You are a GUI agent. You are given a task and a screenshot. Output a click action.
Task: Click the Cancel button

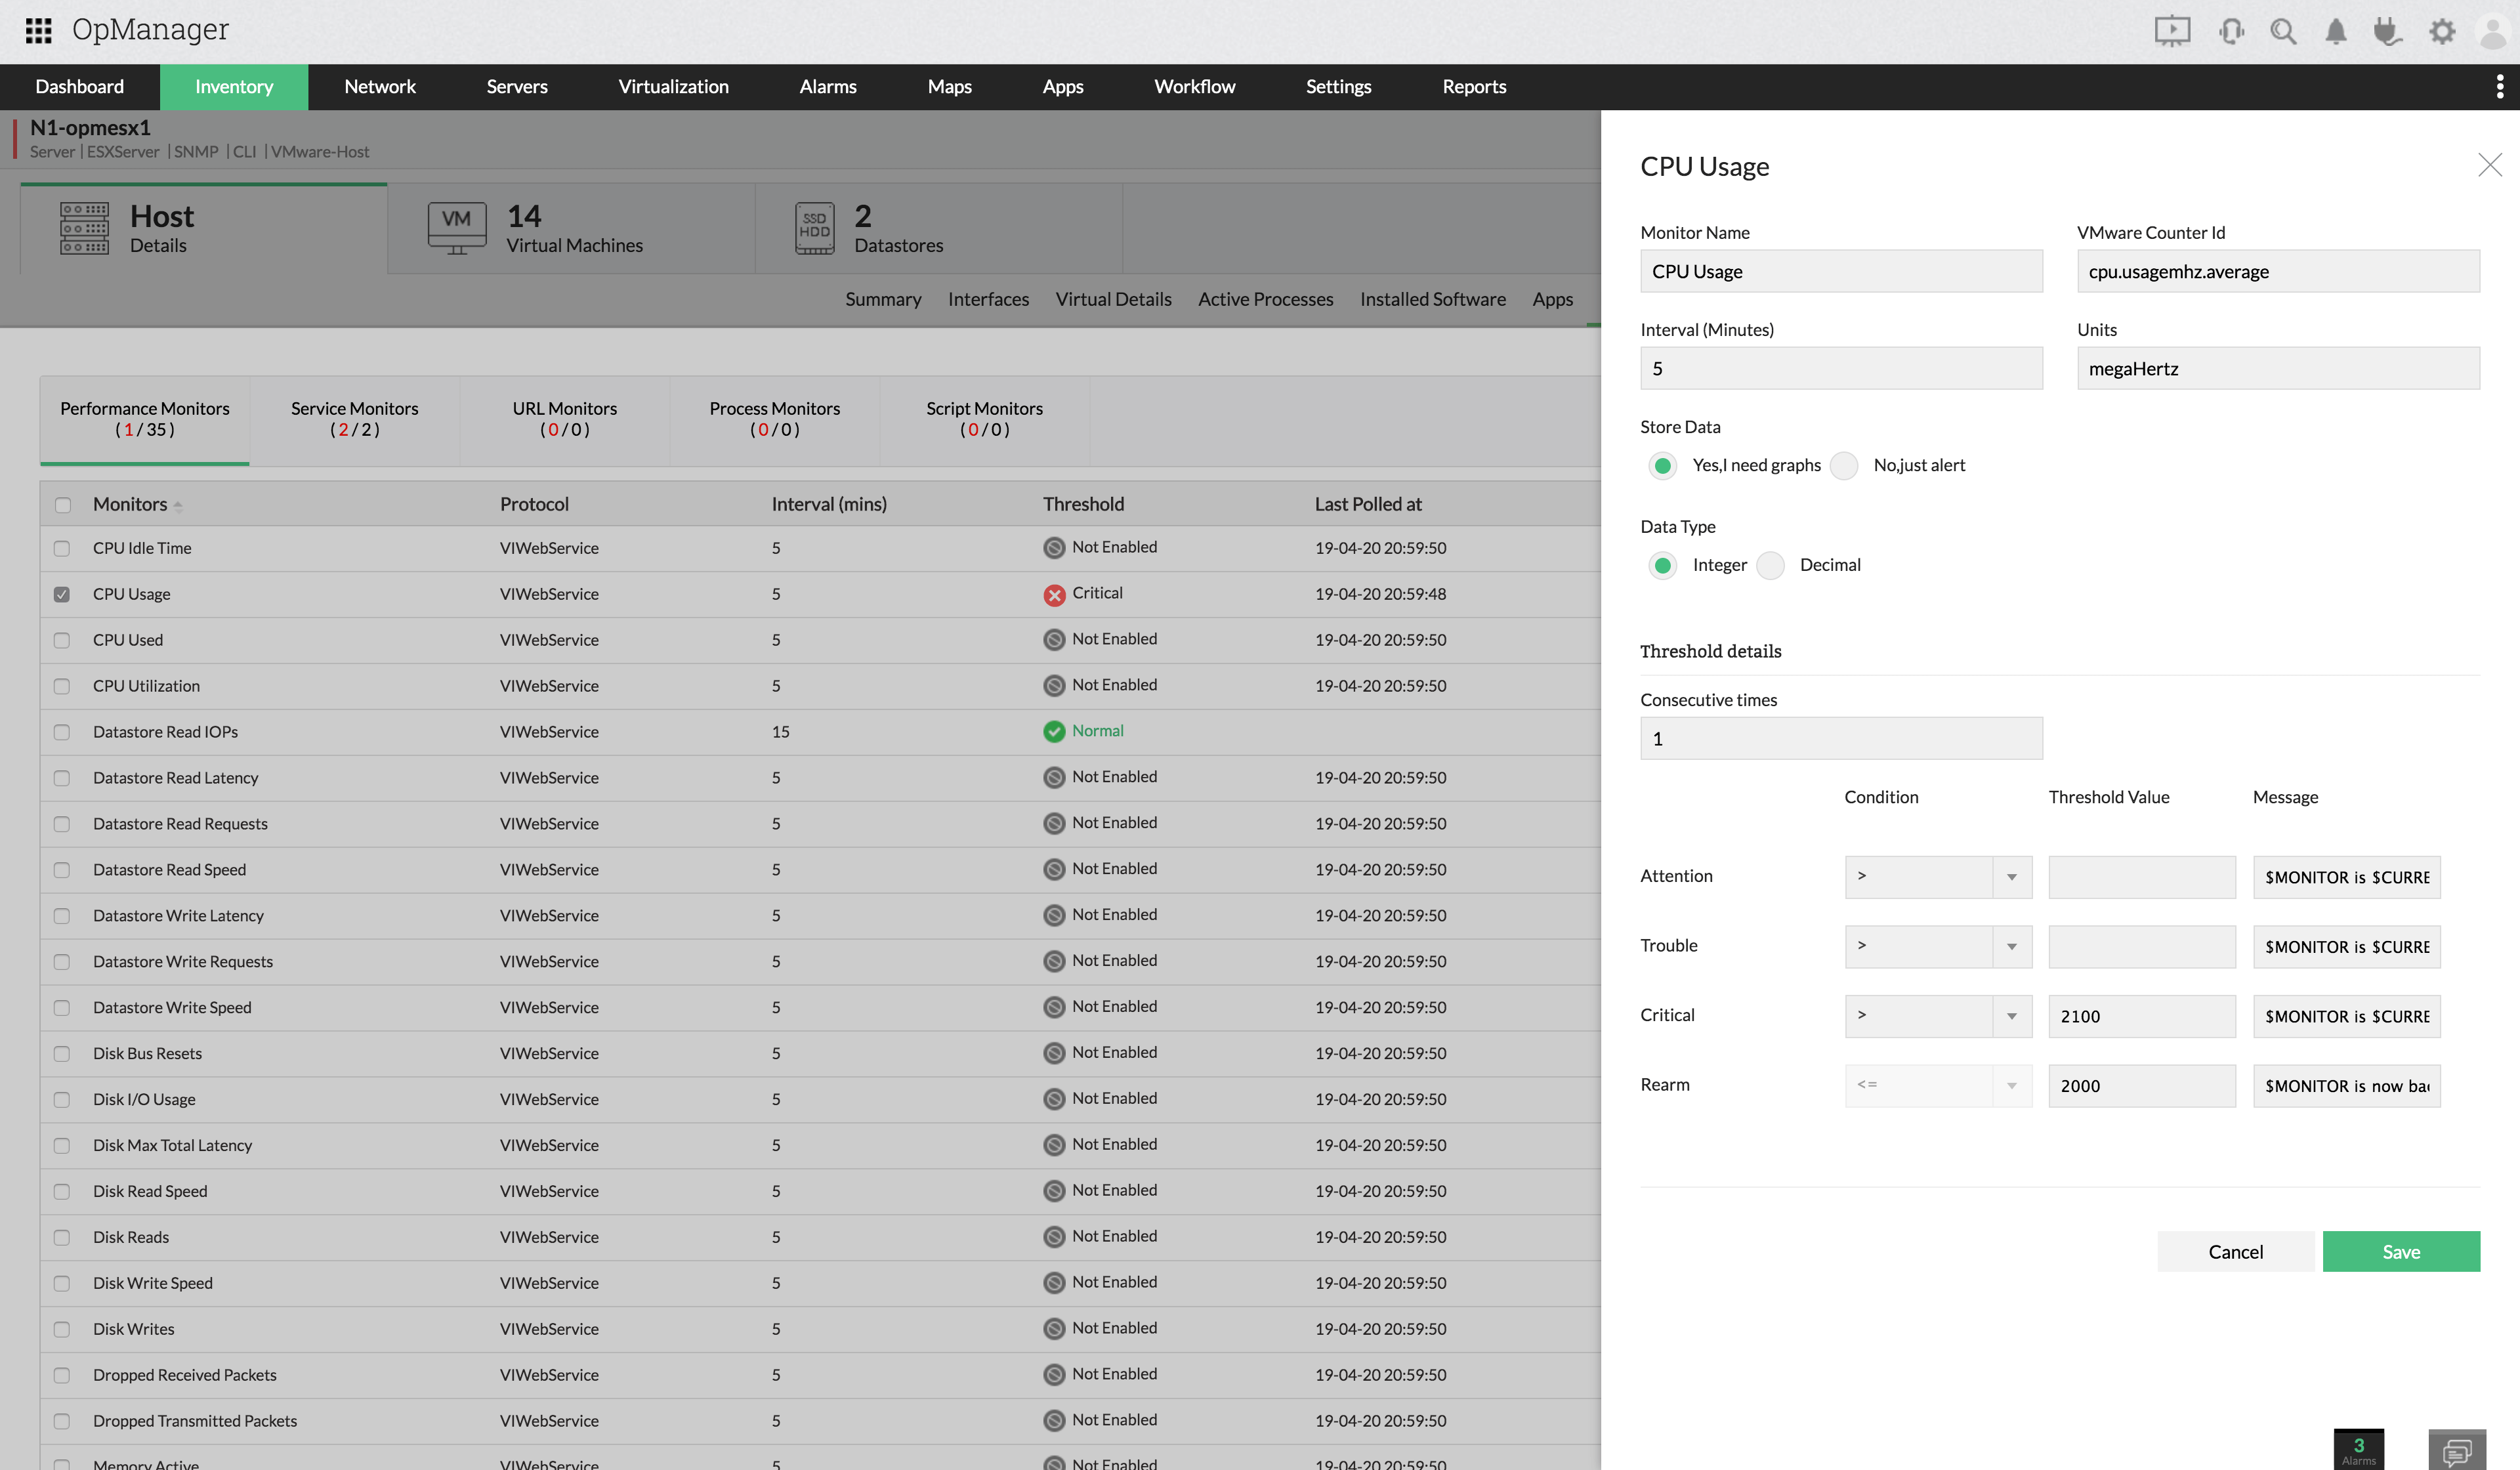[x=2235, y=1252]
